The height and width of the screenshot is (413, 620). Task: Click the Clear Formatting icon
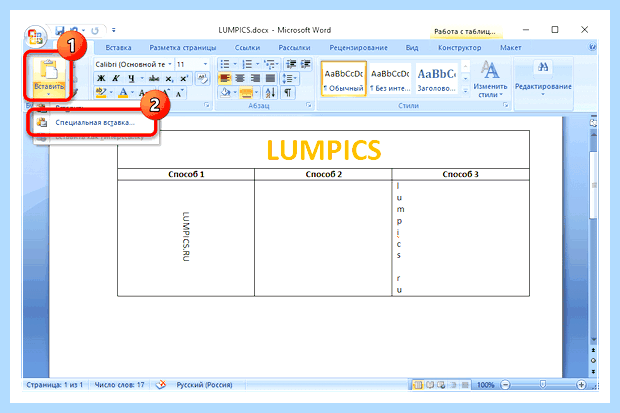tap(202, 78)
